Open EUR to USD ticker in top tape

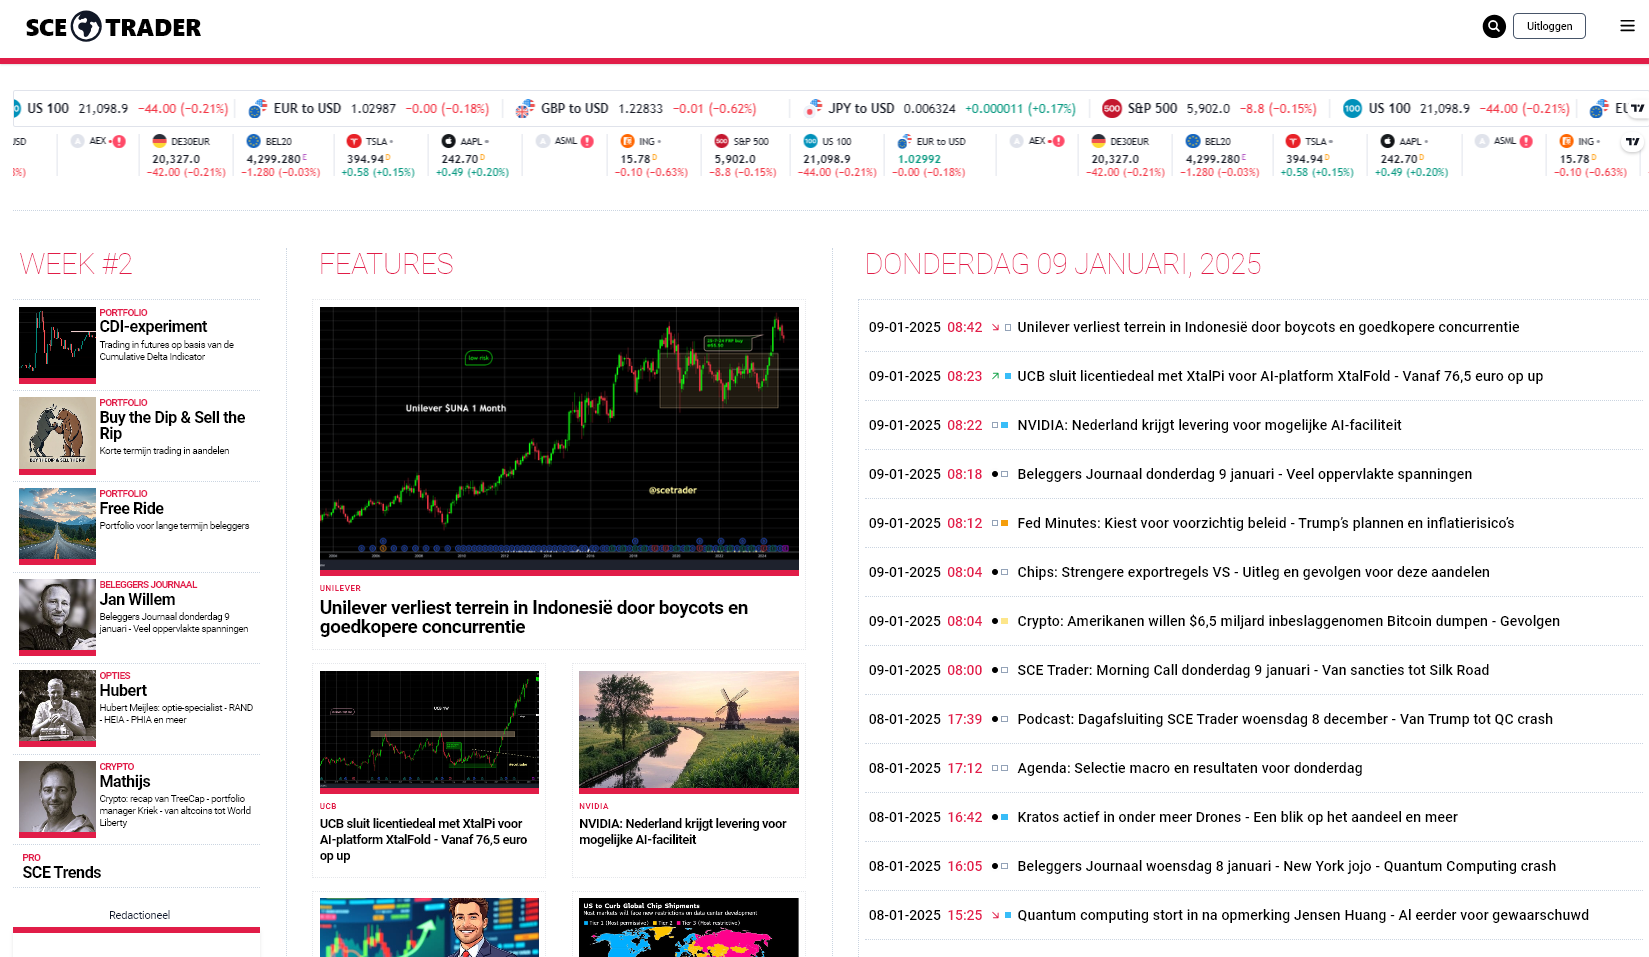click(x=369, y=108)
